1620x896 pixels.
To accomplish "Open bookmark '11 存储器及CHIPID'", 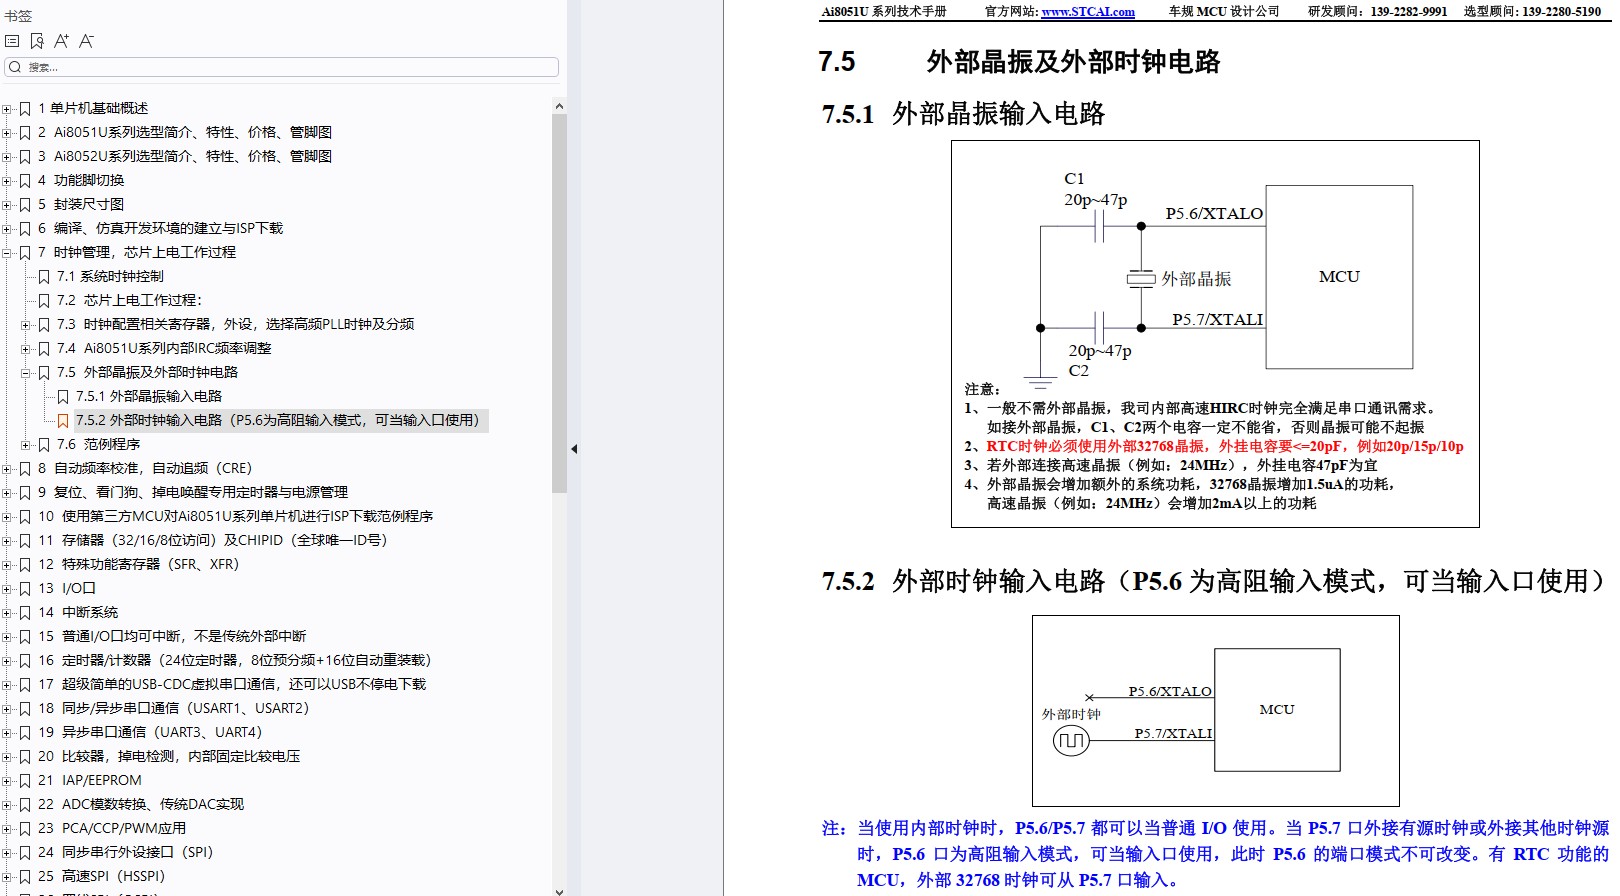I will pyautogui.click(x=212, y=540).
